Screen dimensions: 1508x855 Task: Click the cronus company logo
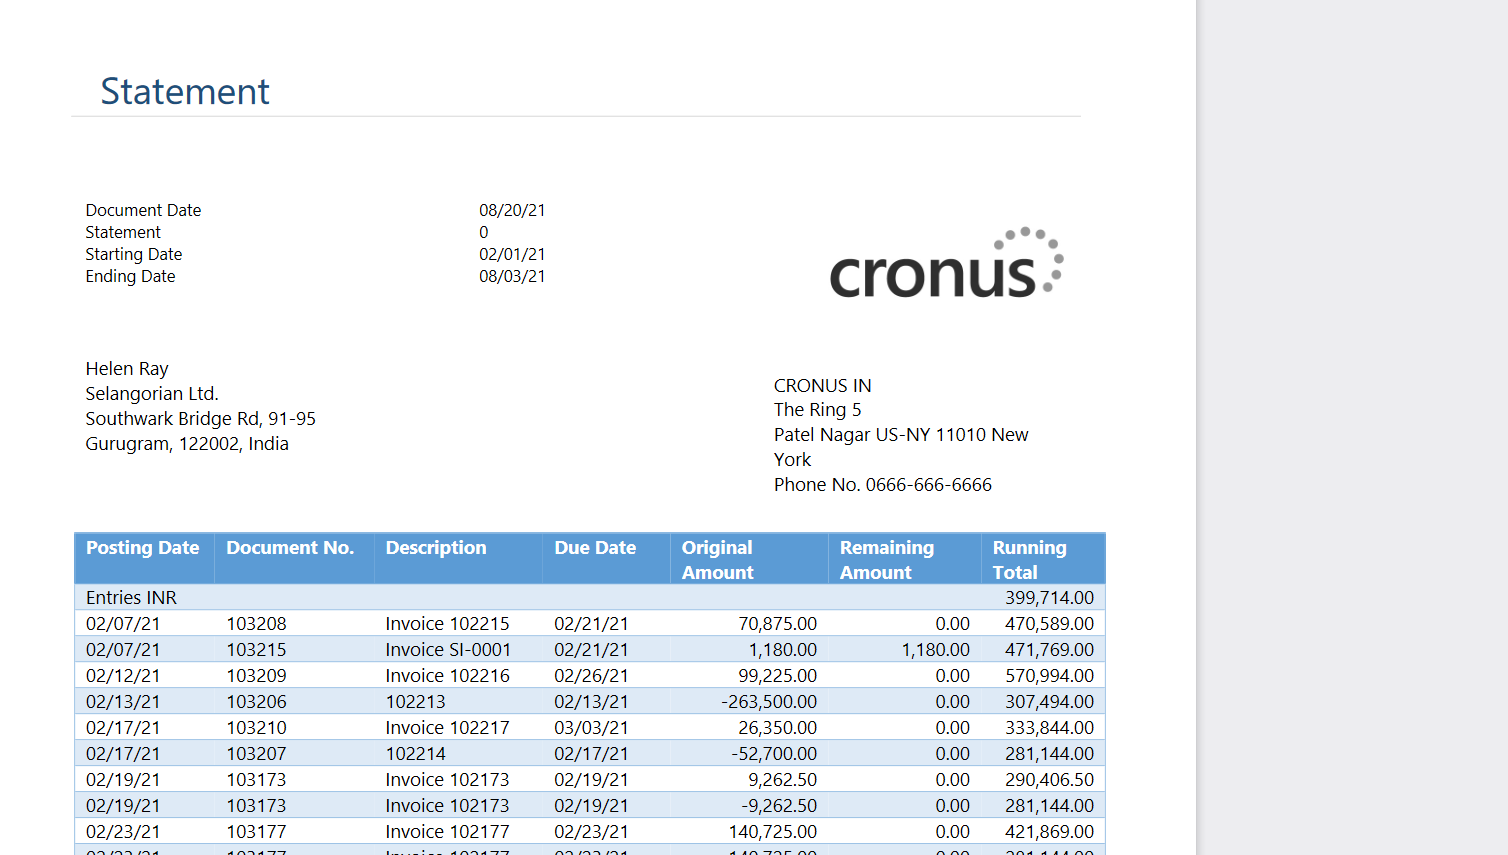[944, 262]
